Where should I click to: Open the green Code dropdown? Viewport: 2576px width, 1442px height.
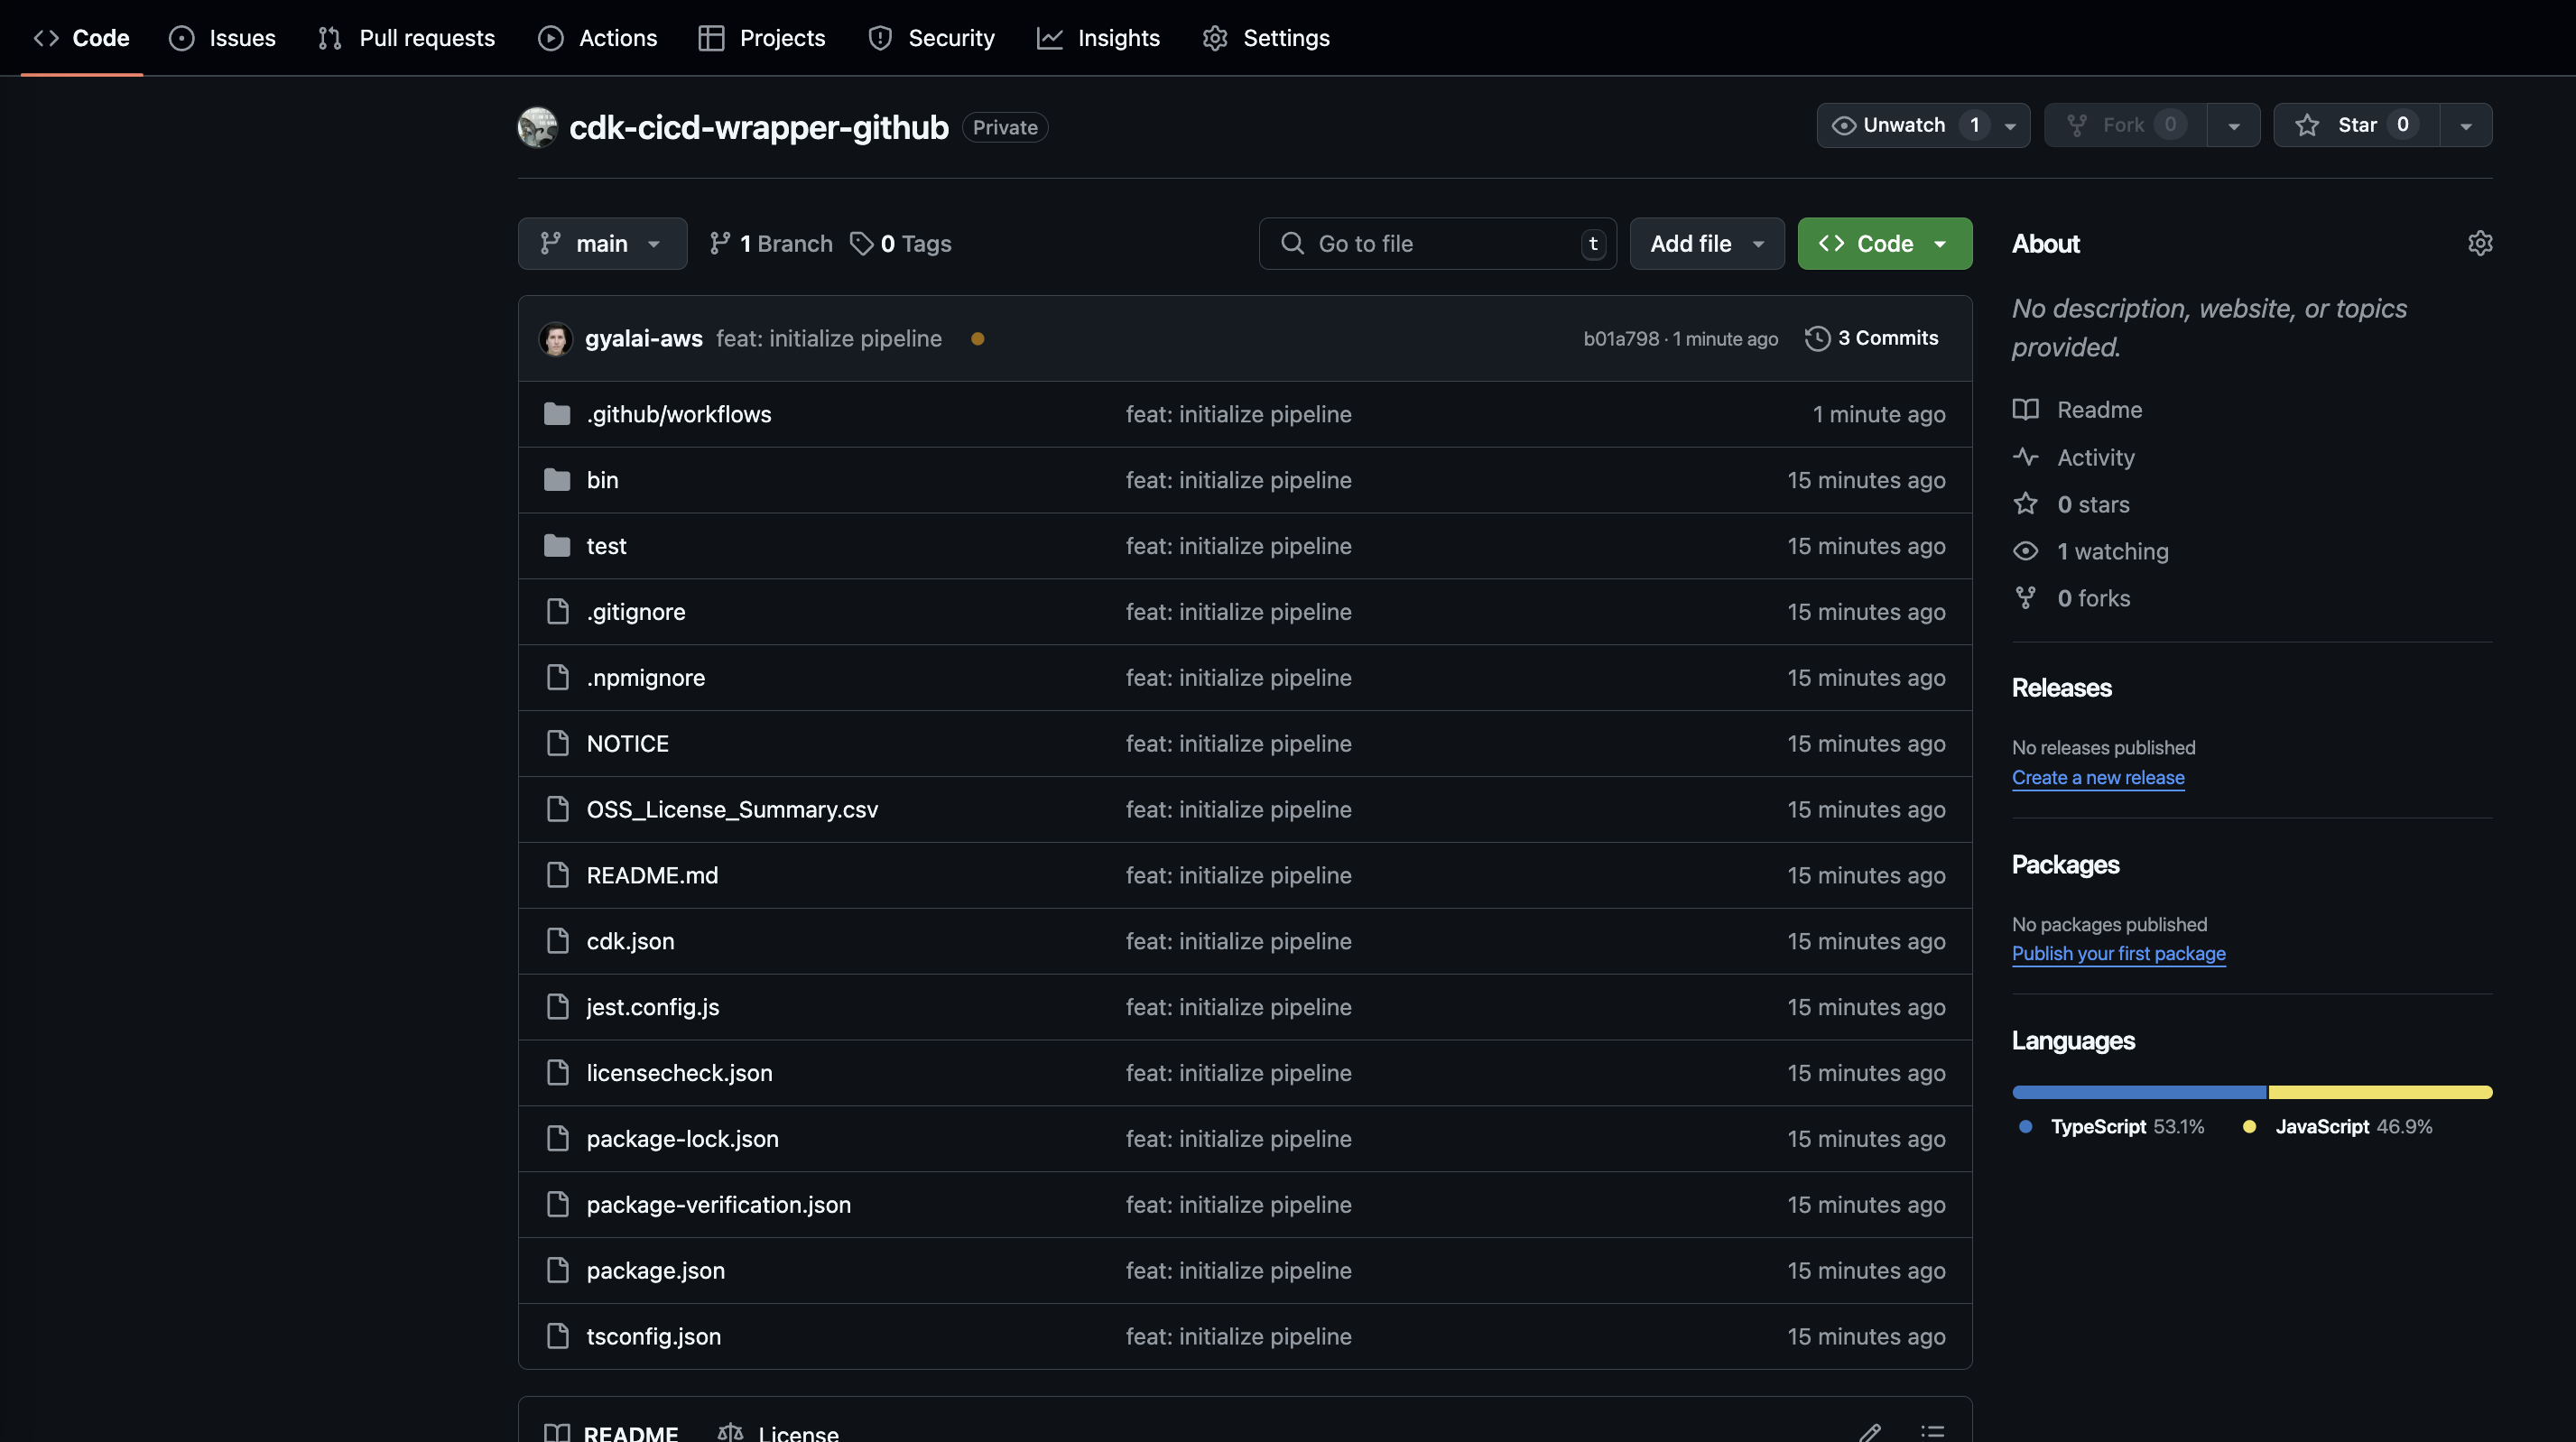point(1884,243)
